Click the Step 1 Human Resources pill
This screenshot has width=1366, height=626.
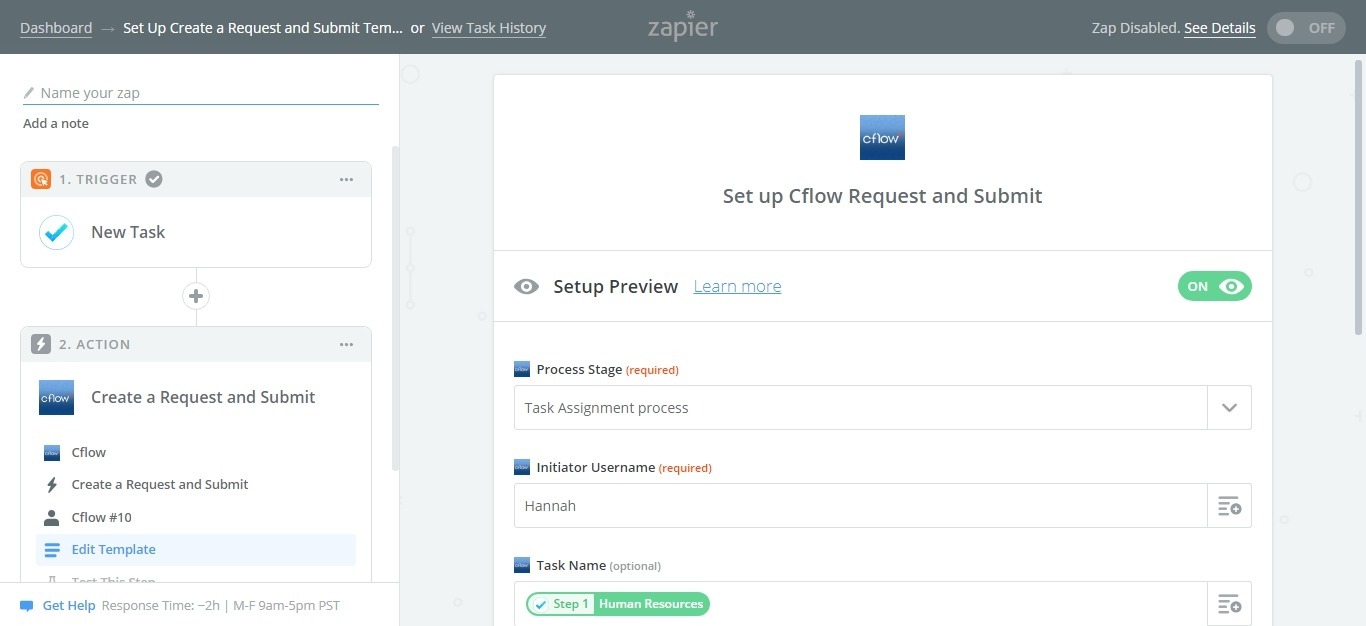point(618,604)
